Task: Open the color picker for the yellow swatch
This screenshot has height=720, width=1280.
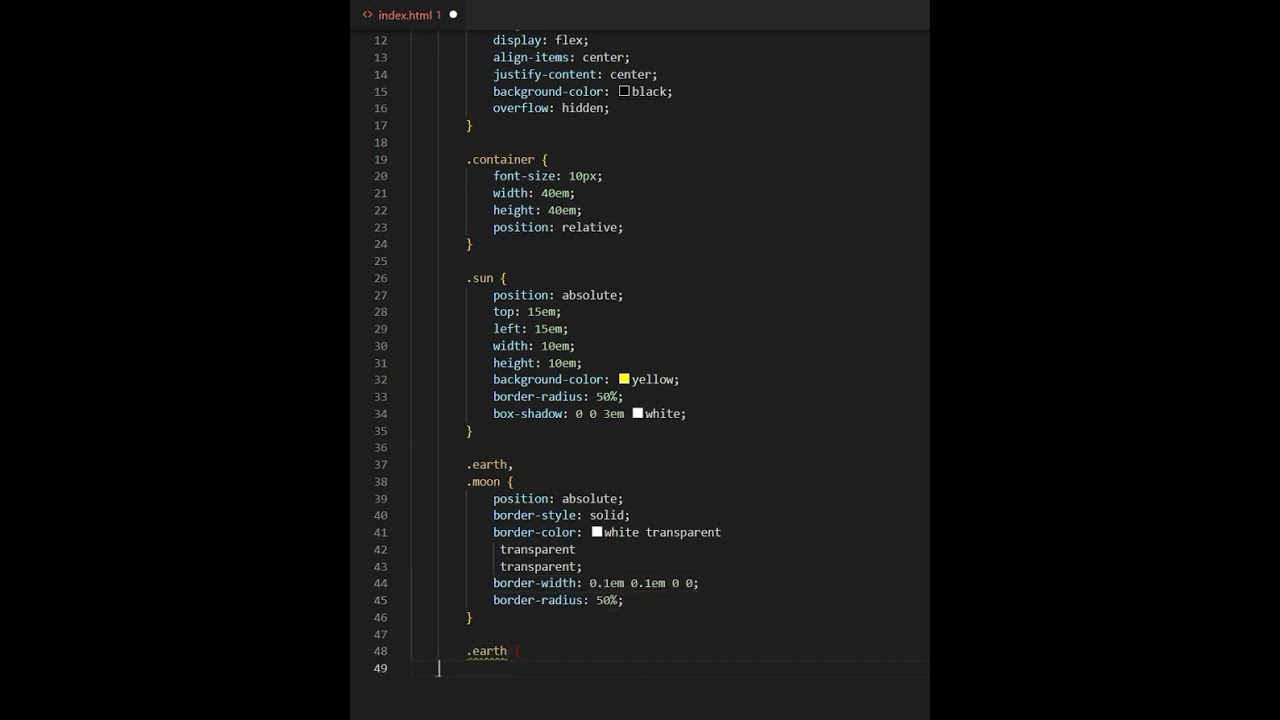Action: click(624, 379)
